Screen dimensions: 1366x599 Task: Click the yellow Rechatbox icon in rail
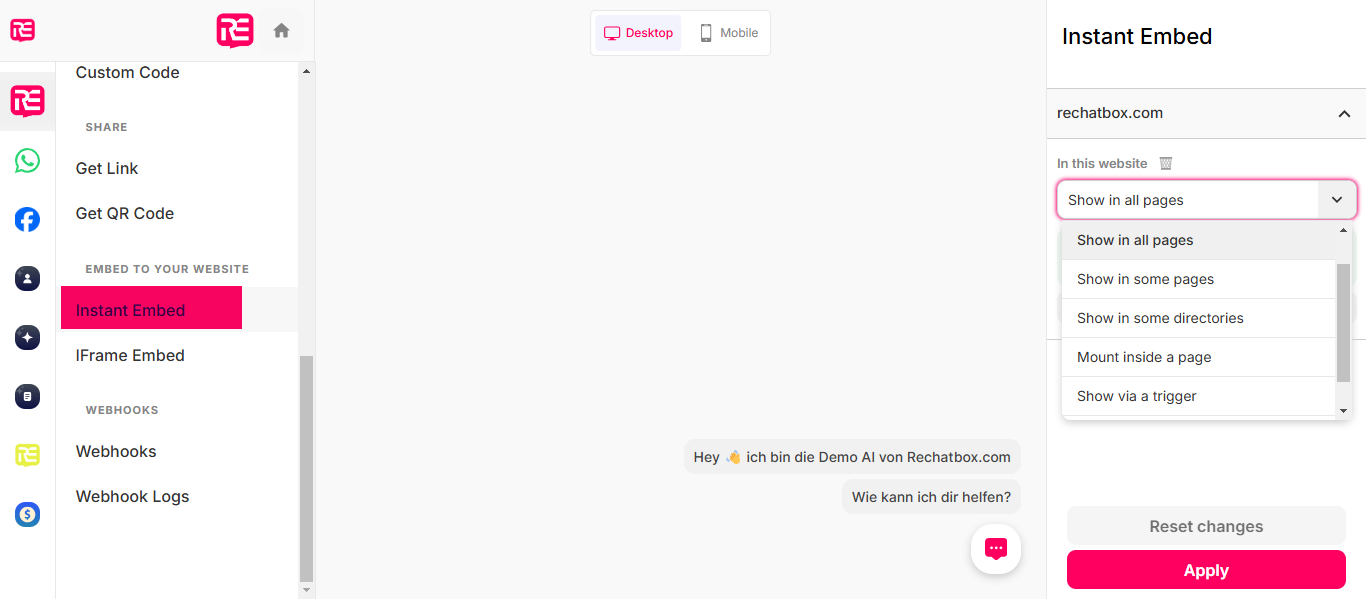coord(27,456)
